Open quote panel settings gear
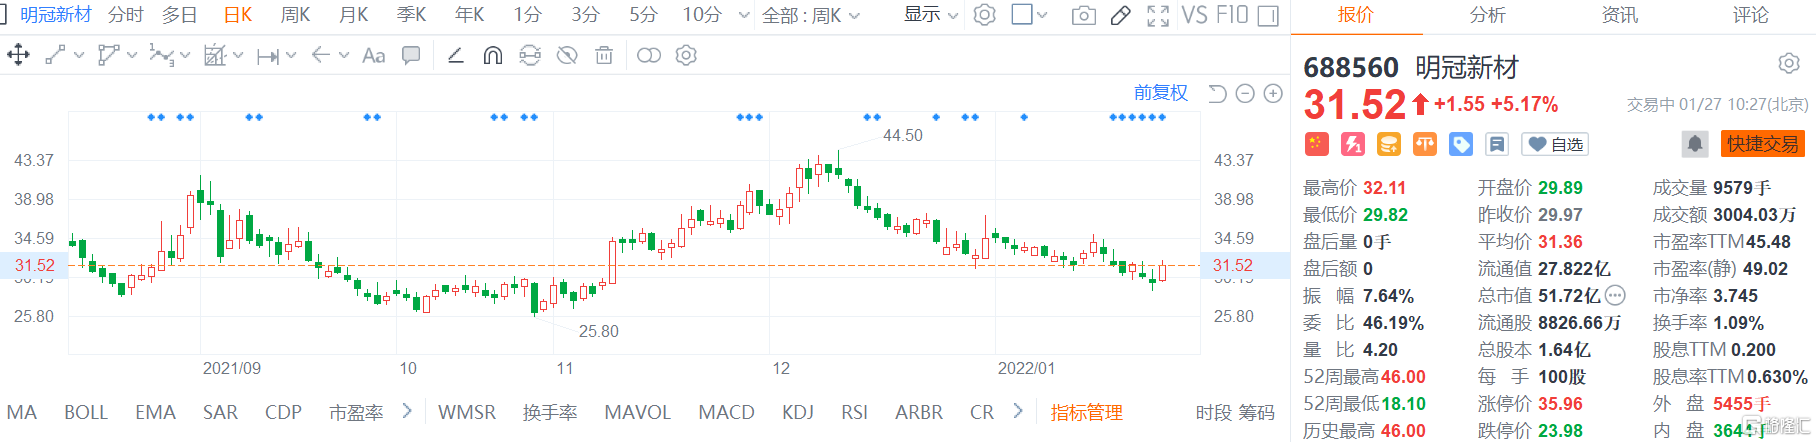Viewport: 1817px width, 442px height. coord(1789,63)
